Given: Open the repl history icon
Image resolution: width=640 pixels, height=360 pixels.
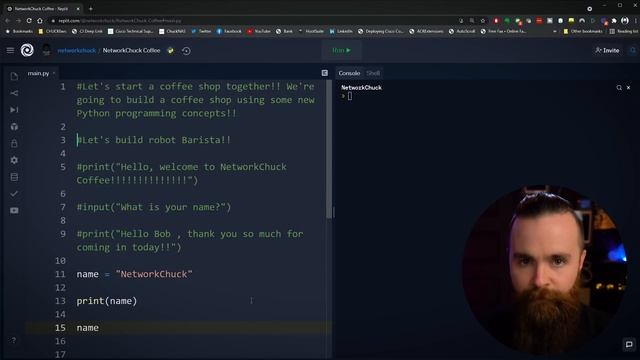Looking at the screenshot, I should pos(186,51).
